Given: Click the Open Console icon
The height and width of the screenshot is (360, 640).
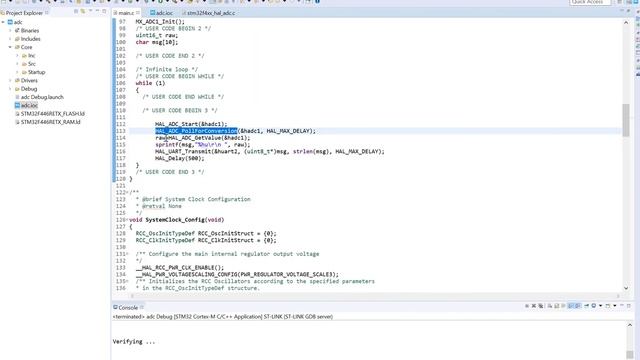Looking at the screenshot, I should tap(608, 306).
